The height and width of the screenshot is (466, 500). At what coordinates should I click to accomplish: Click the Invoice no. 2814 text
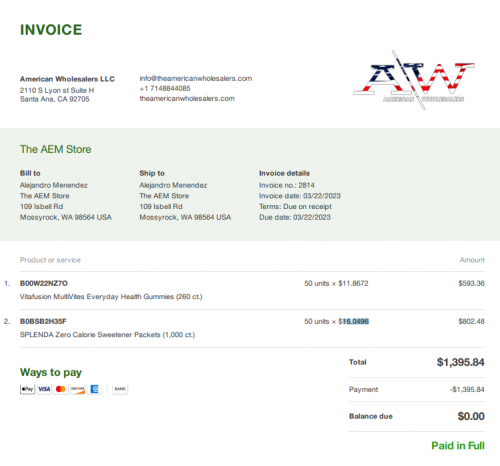287,185
